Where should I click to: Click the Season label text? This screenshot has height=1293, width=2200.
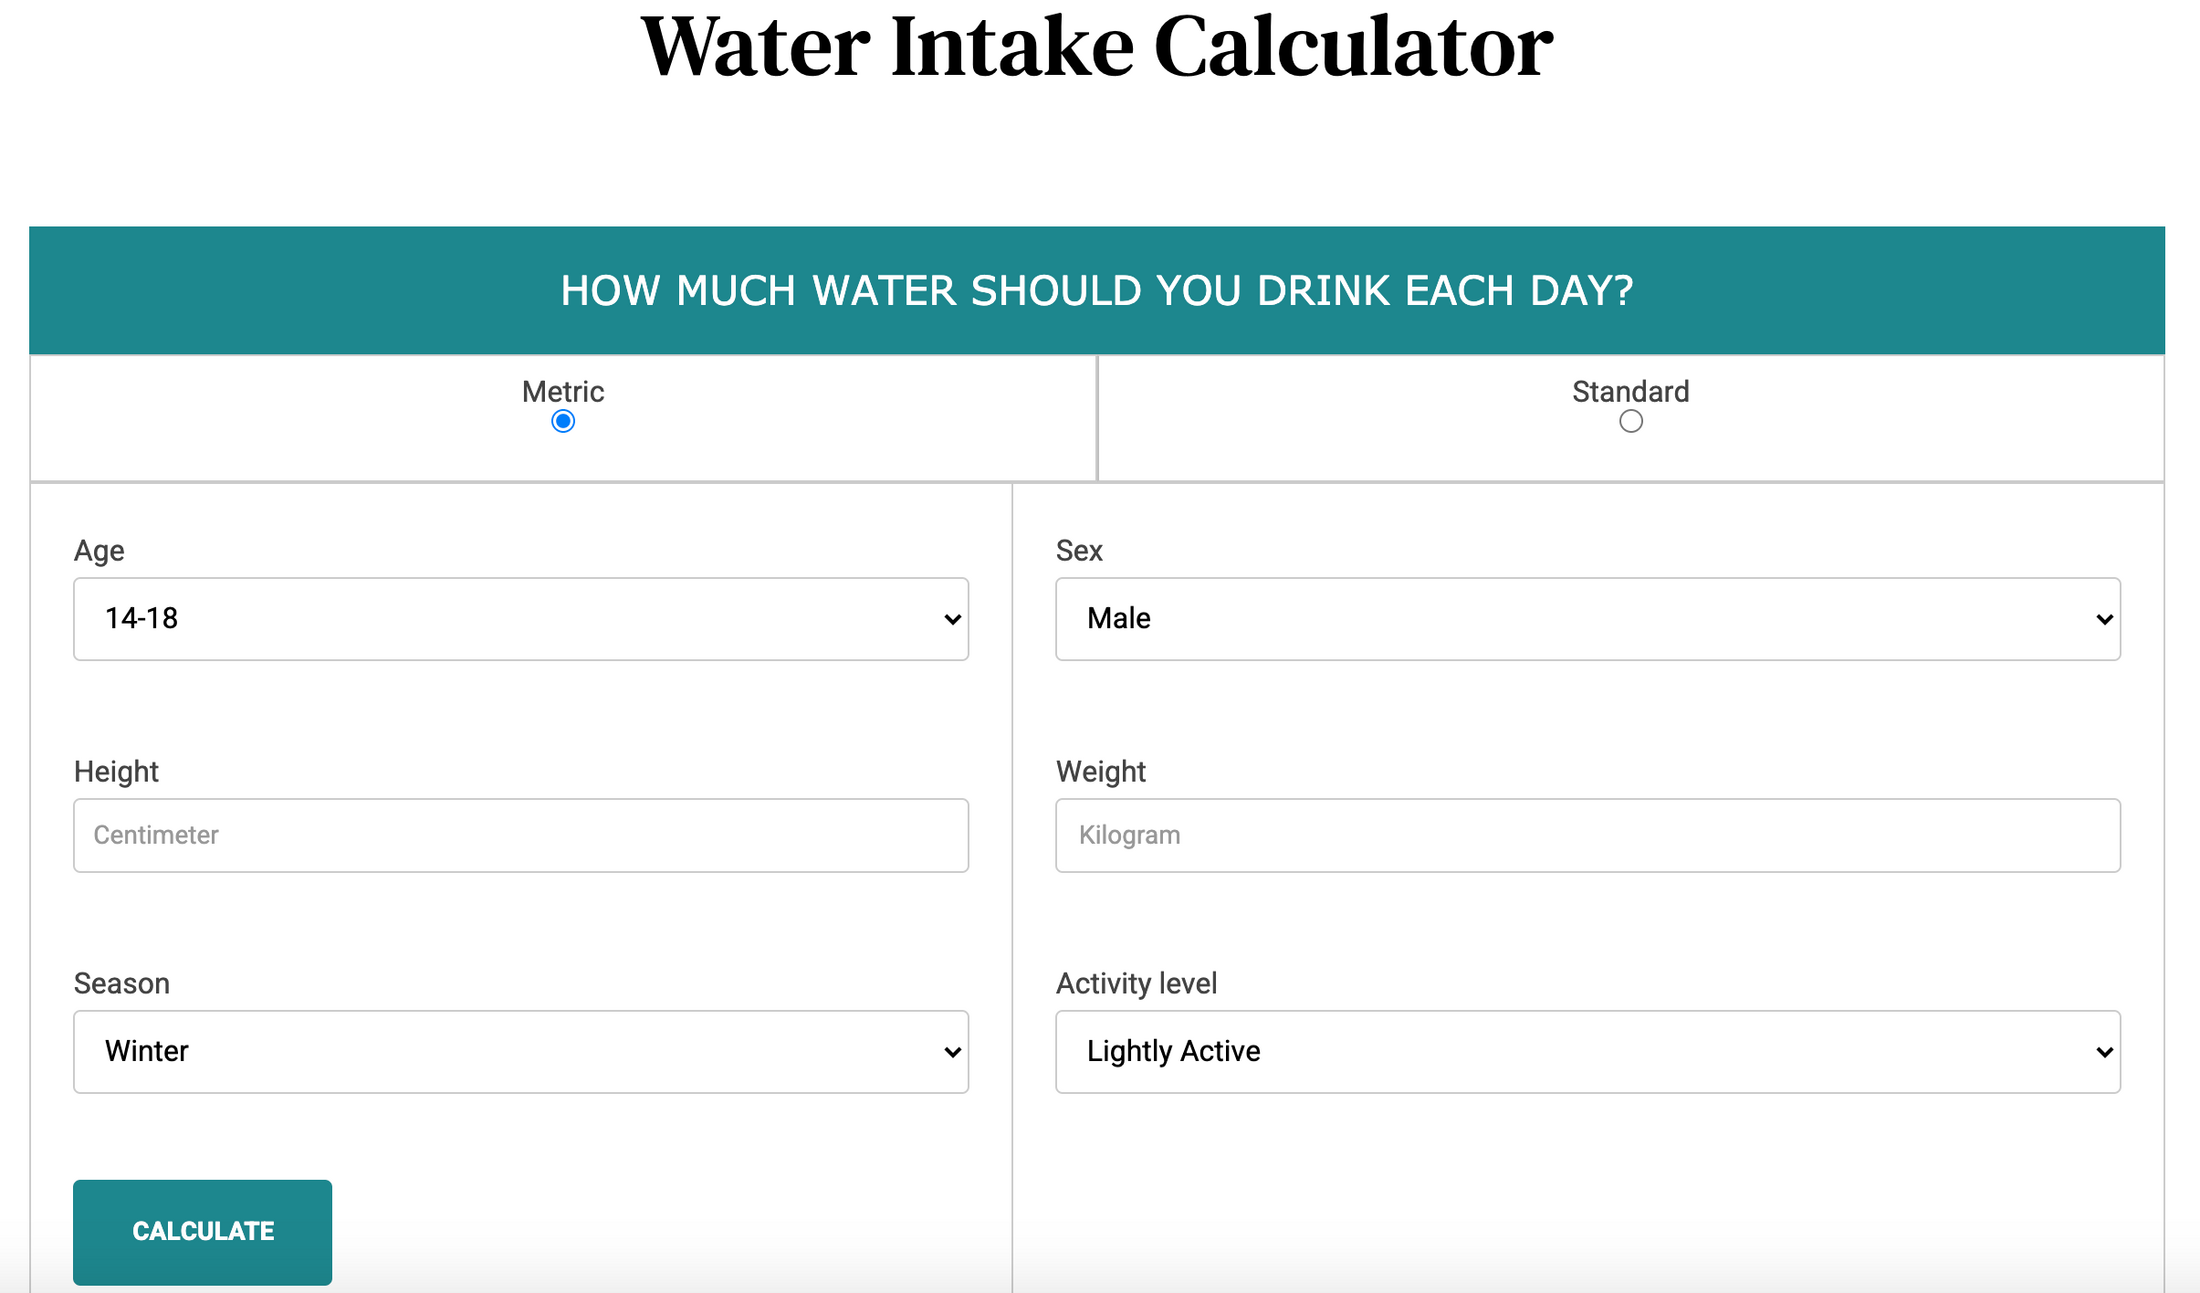point(121,983)
